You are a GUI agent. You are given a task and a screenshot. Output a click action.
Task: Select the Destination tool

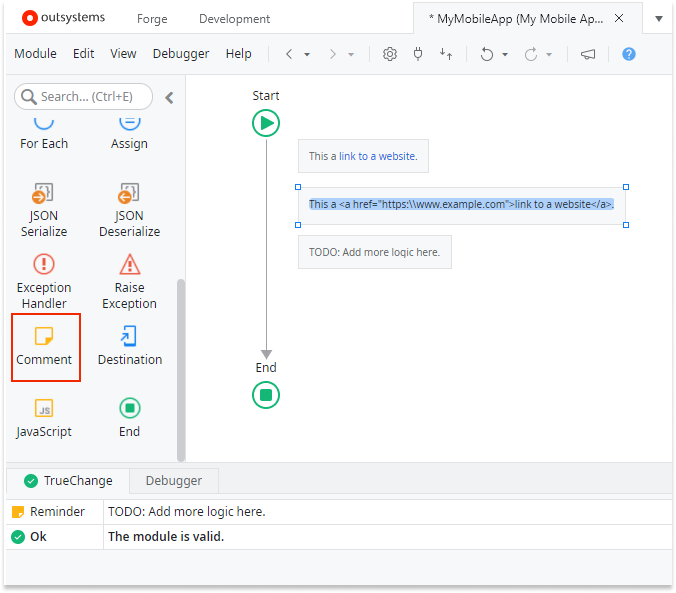click(129, 346)
